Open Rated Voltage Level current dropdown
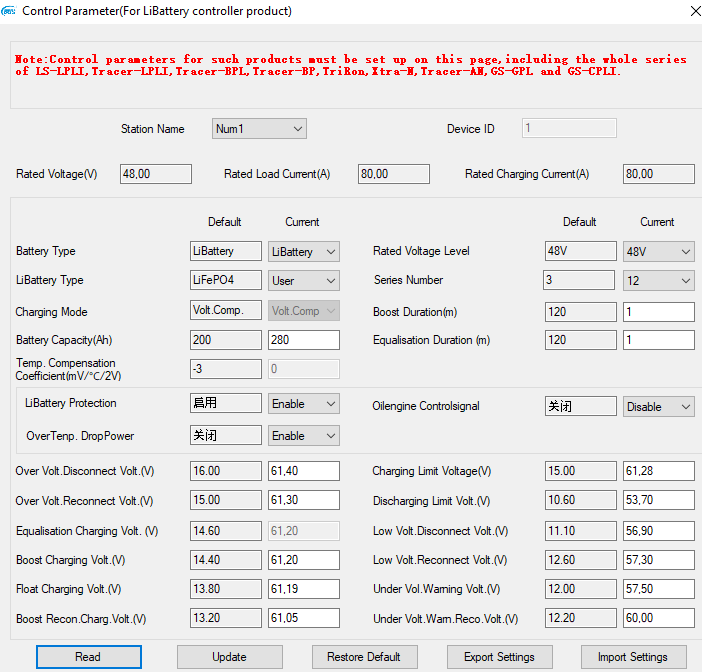Image resolution: width=702 pixels, height=672 pixels. pyautogui.click(x=658, y=252)
